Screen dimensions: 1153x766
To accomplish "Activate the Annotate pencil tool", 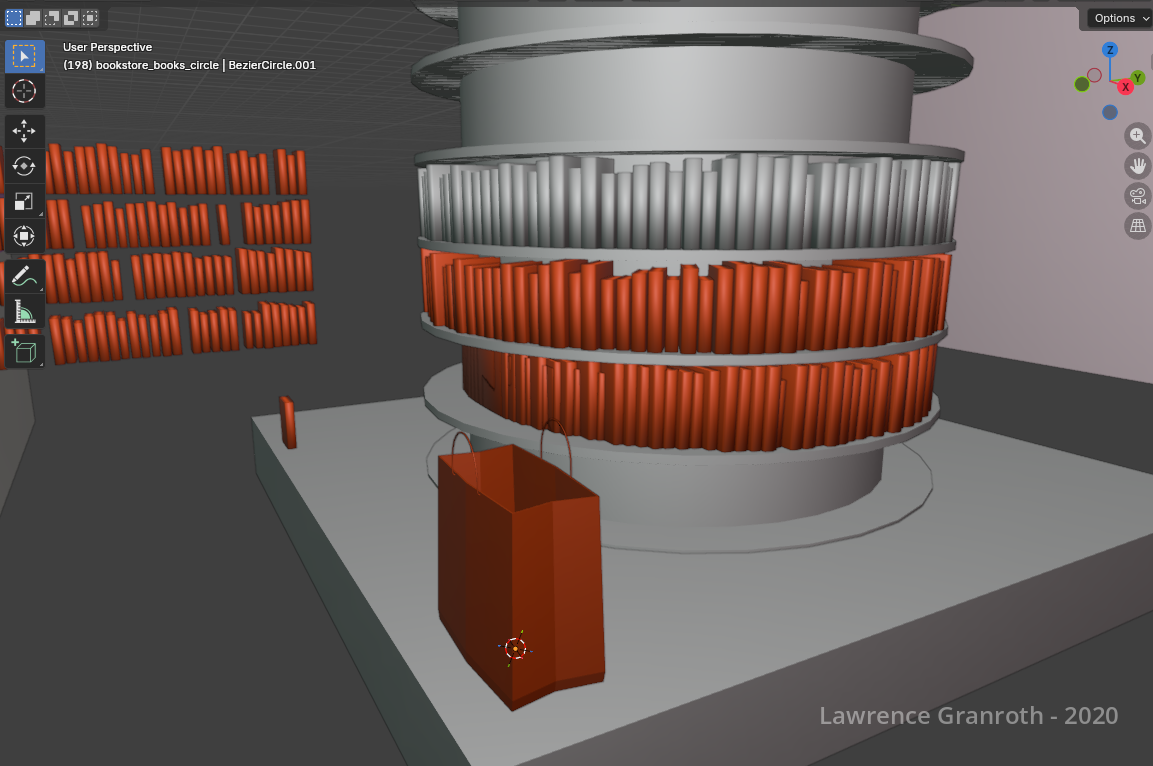I will [x=25, y=277].
